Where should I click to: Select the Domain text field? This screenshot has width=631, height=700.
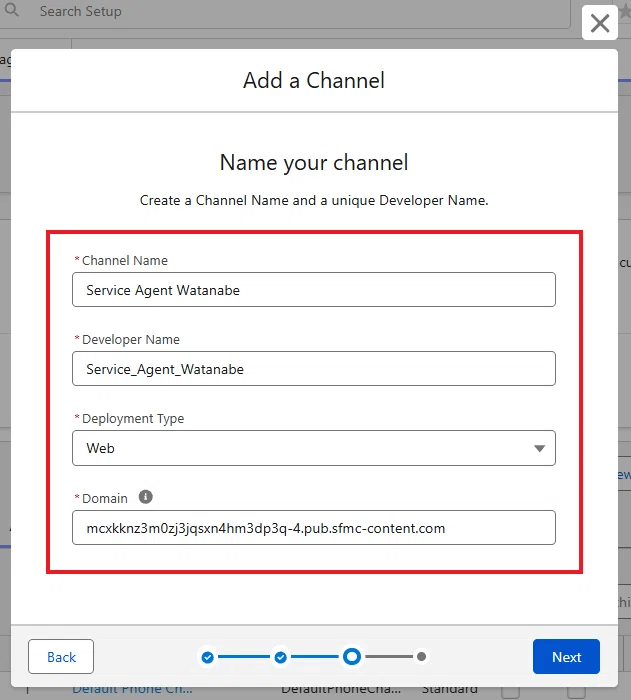point(314,528)
